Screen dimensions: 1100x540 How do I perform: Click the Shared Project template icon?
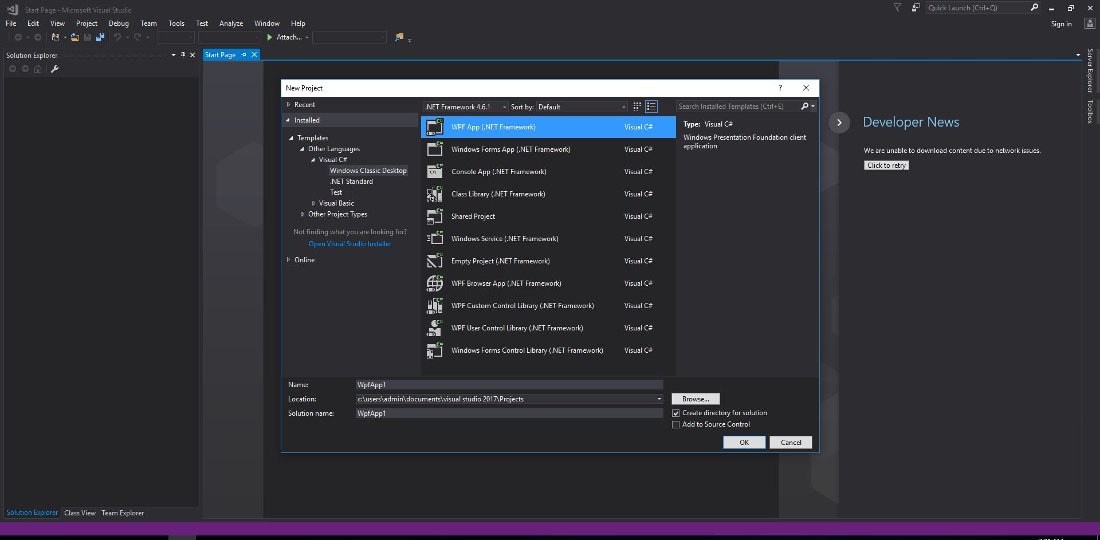coord(435,217)
